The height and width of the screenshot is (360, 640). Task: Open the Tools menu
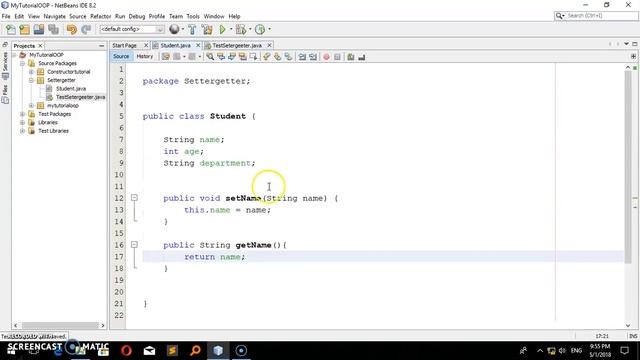click(x=193, y=16)
